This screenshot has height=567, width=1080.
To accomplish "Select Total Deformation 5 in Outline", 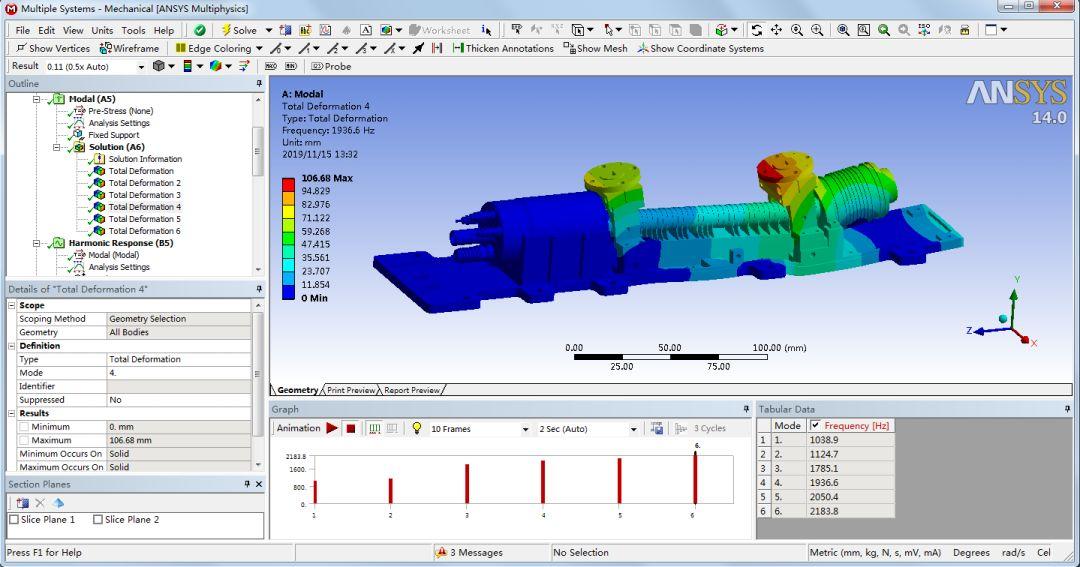I will click(145, 219).
